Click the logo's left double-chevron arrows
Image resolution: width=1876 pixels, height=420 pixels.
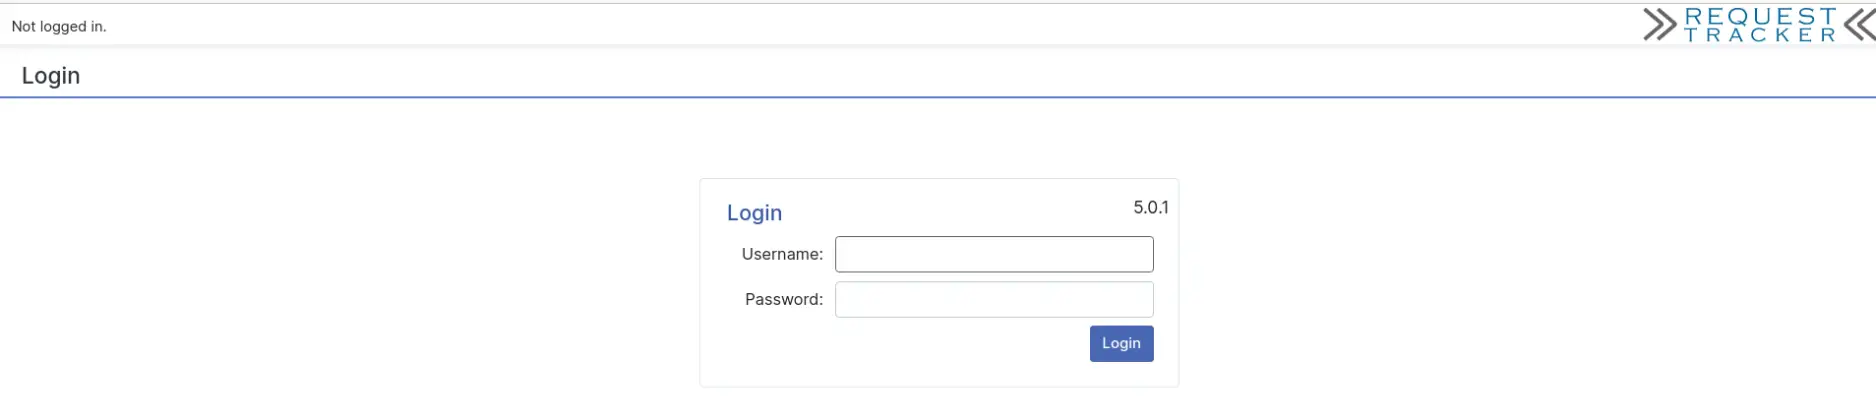(1659, 25)
